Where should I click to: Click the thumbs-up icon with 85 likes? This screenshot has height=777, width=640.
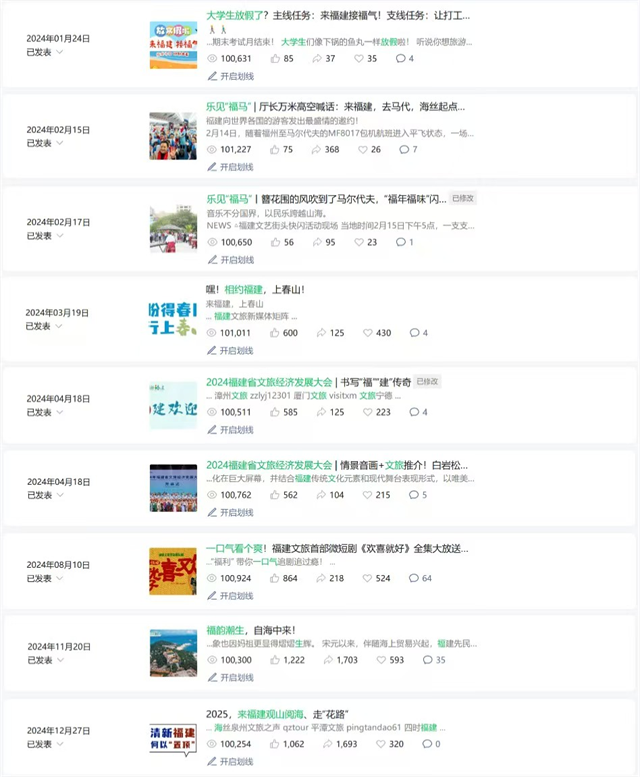[x=275, y=58]
